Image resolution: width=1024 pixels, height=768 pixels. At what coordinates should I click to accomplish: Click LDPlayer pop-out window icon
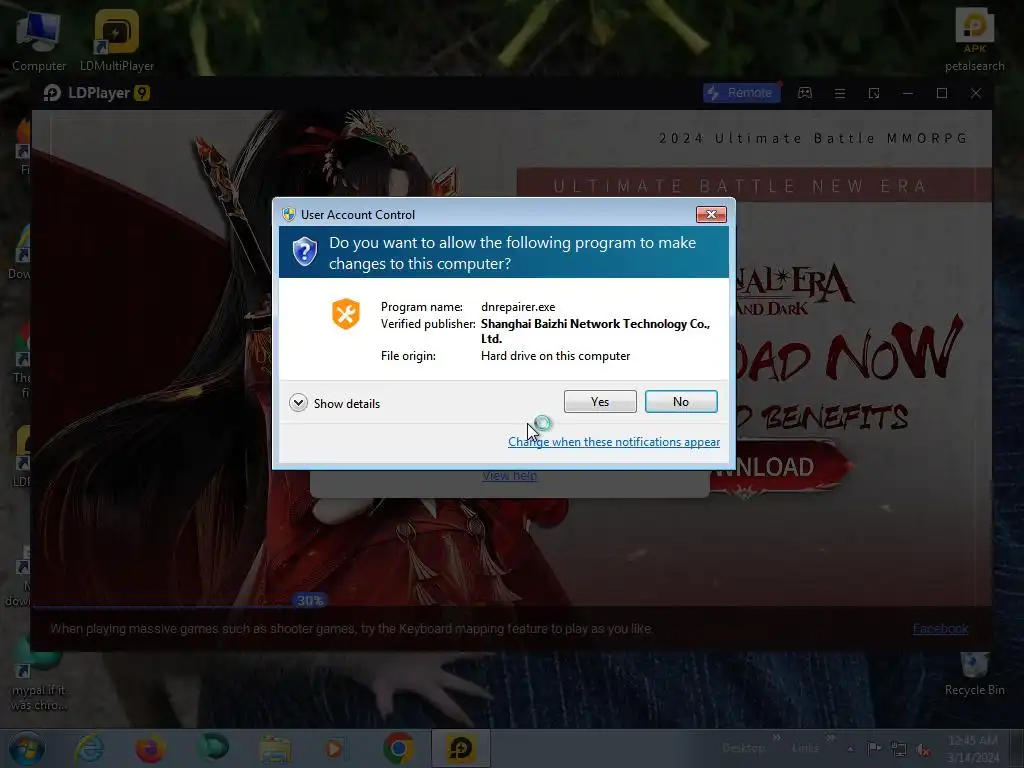click(874, 93)
